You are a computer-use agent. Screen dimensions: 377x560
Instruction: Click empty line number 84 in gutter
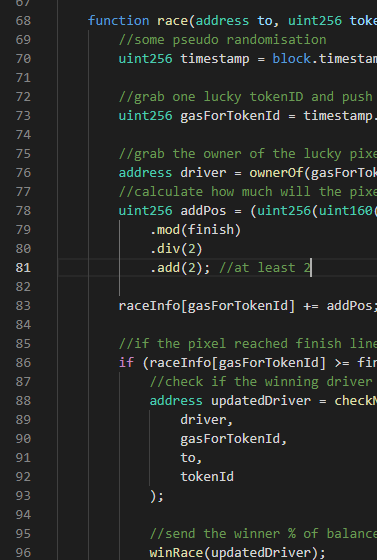(x=23, y=325)
